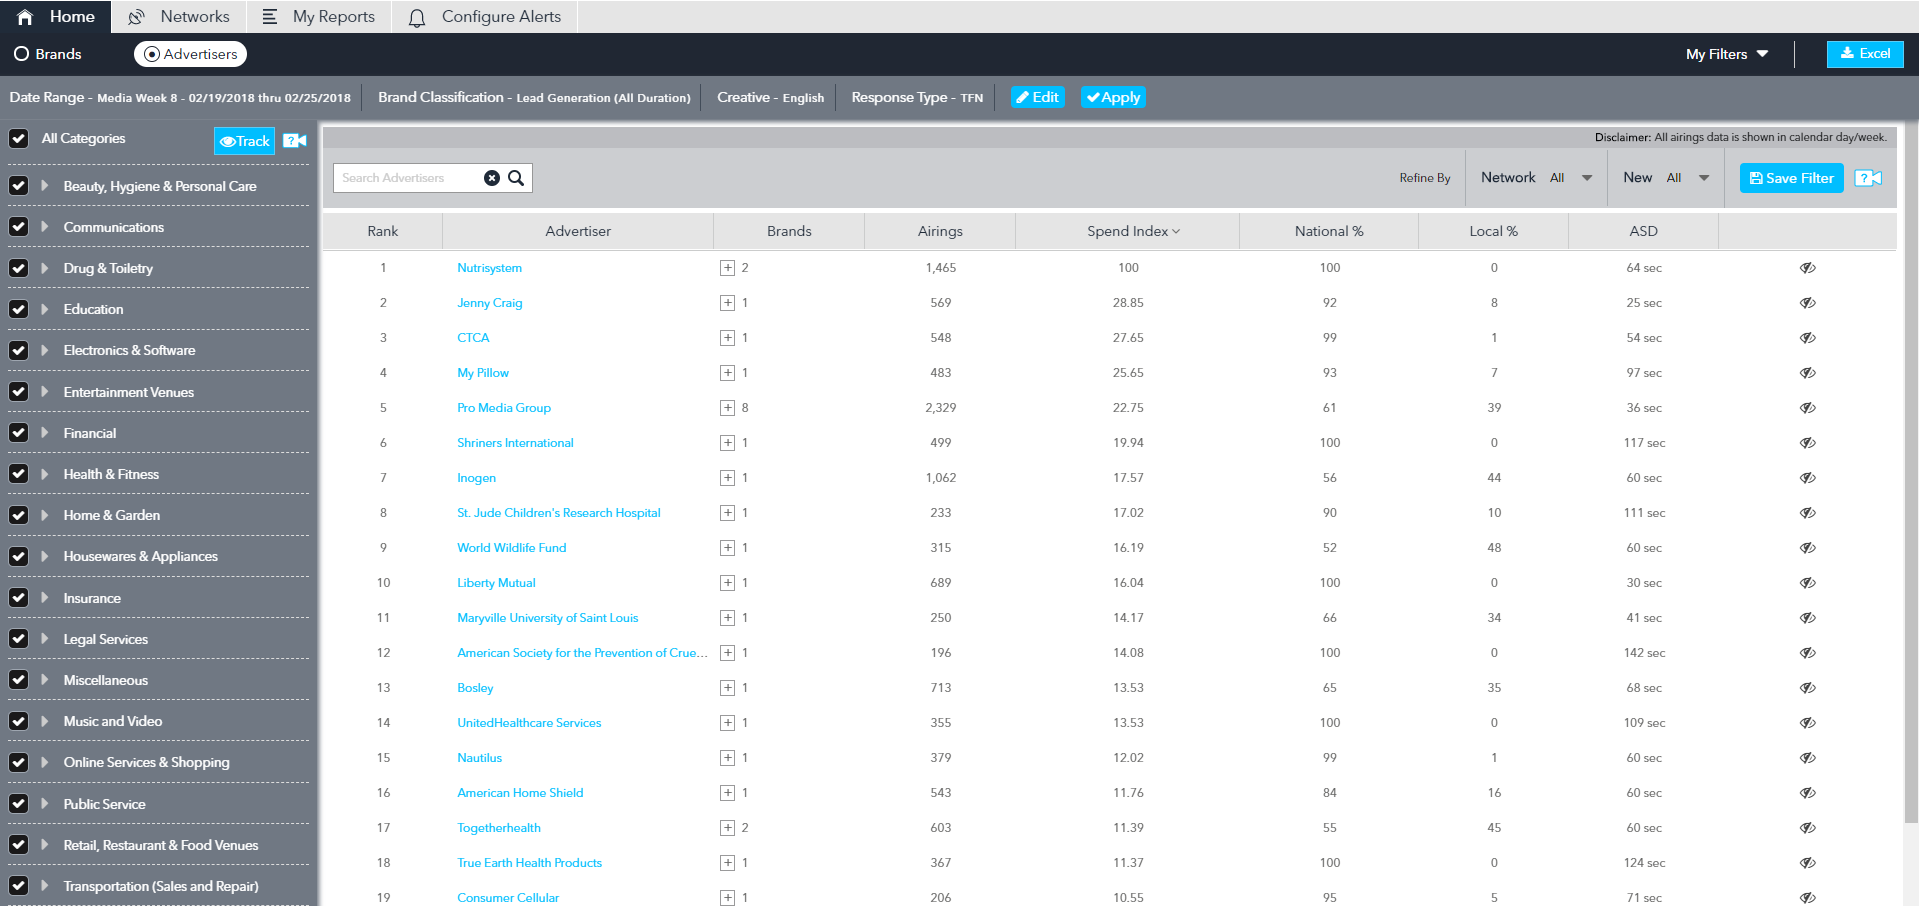Click the Track button
The width and height of the screenshot is (1919, 906).
click(244, 141)
